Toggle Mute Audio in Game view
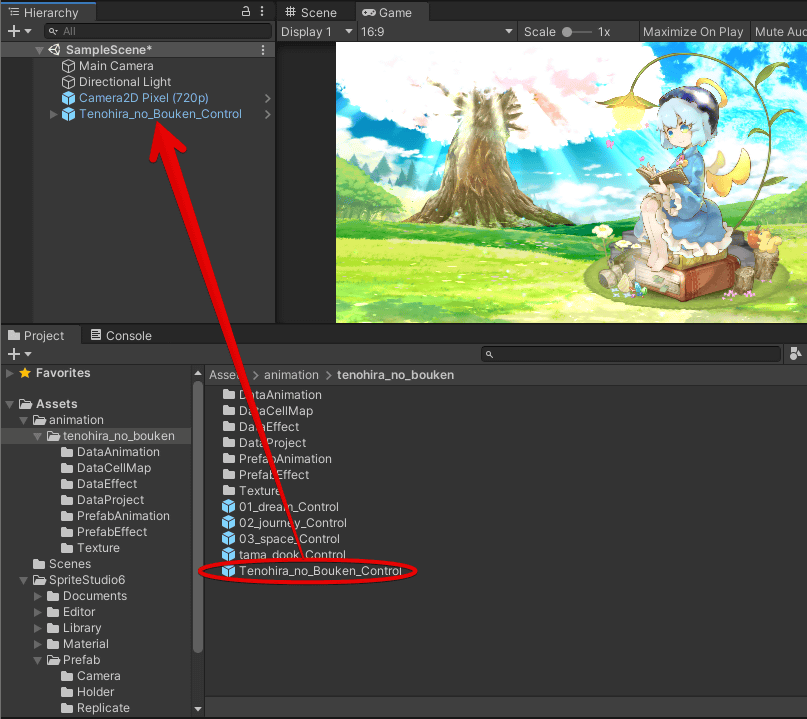Screen dimensions: 807x719 coord(780,32)
